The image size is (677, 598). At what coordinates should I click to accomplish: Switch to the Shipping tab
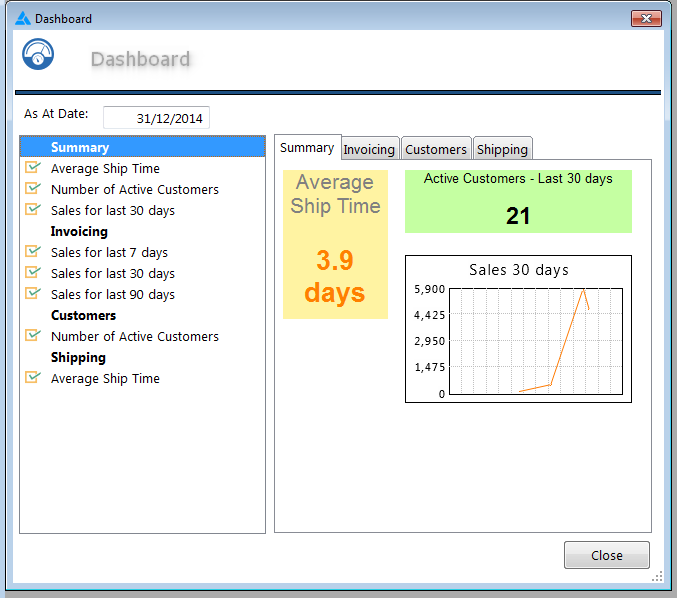click(x=502, y=149)
